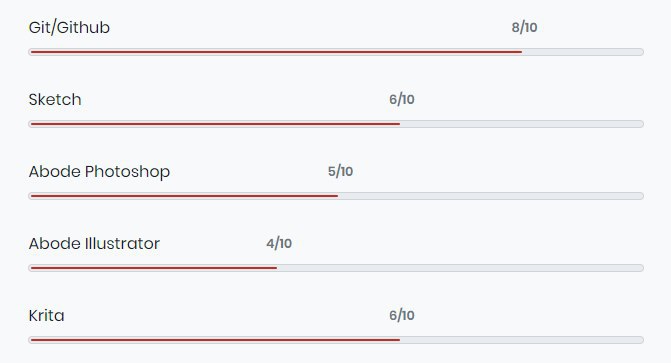Click the 4/10 score for Abode Illustrator
The image size is (671, 363).
point(279,243)
